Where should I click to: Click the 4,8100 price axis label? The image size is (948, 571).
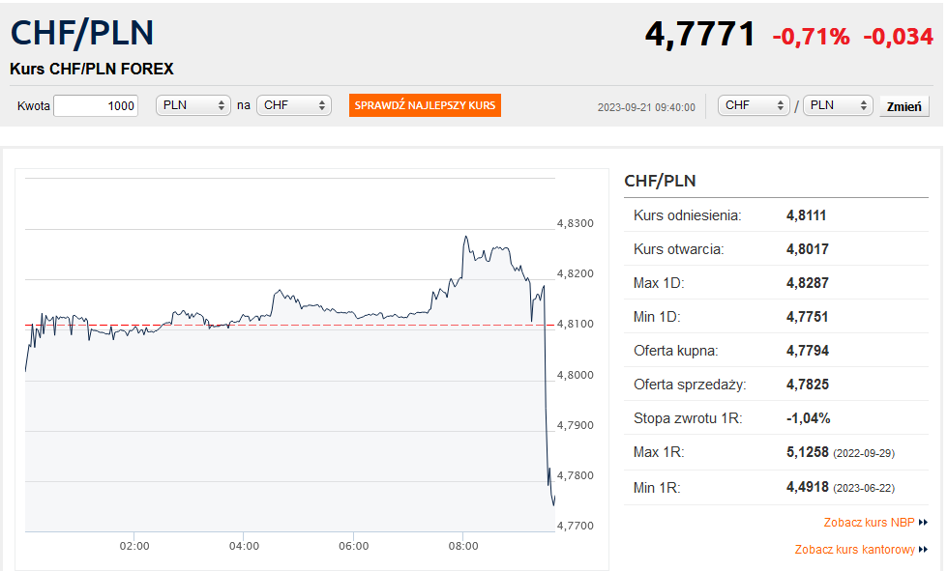(575, 324)
